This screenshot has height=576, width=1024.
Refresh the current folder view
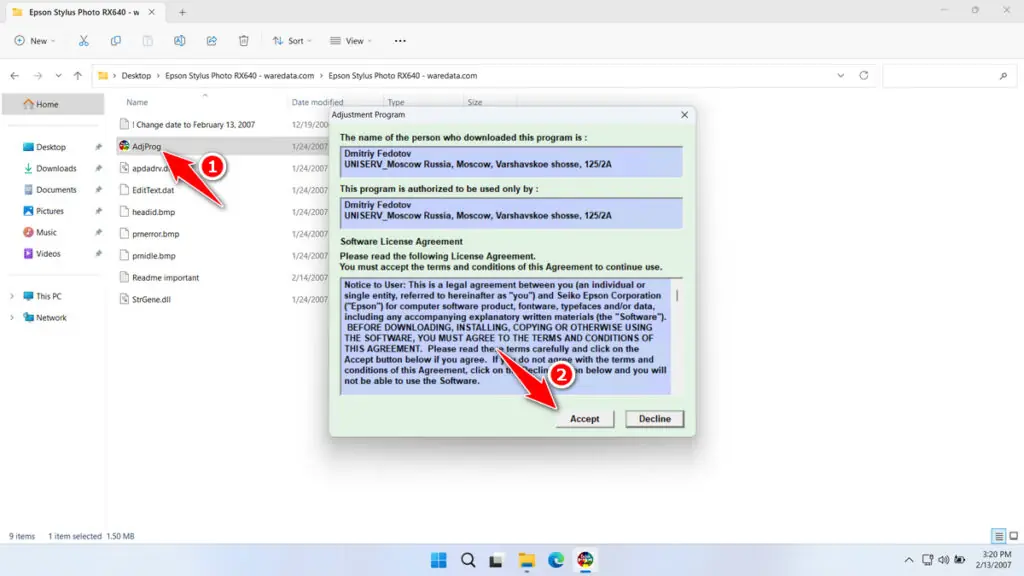tap(864, 75)
